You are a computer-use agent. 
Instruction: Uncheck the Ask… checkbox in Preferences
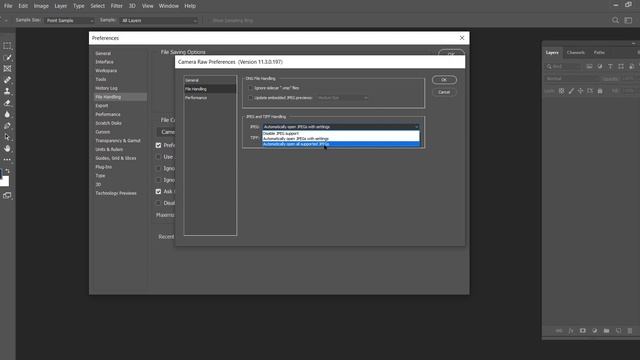coord(158,191)
